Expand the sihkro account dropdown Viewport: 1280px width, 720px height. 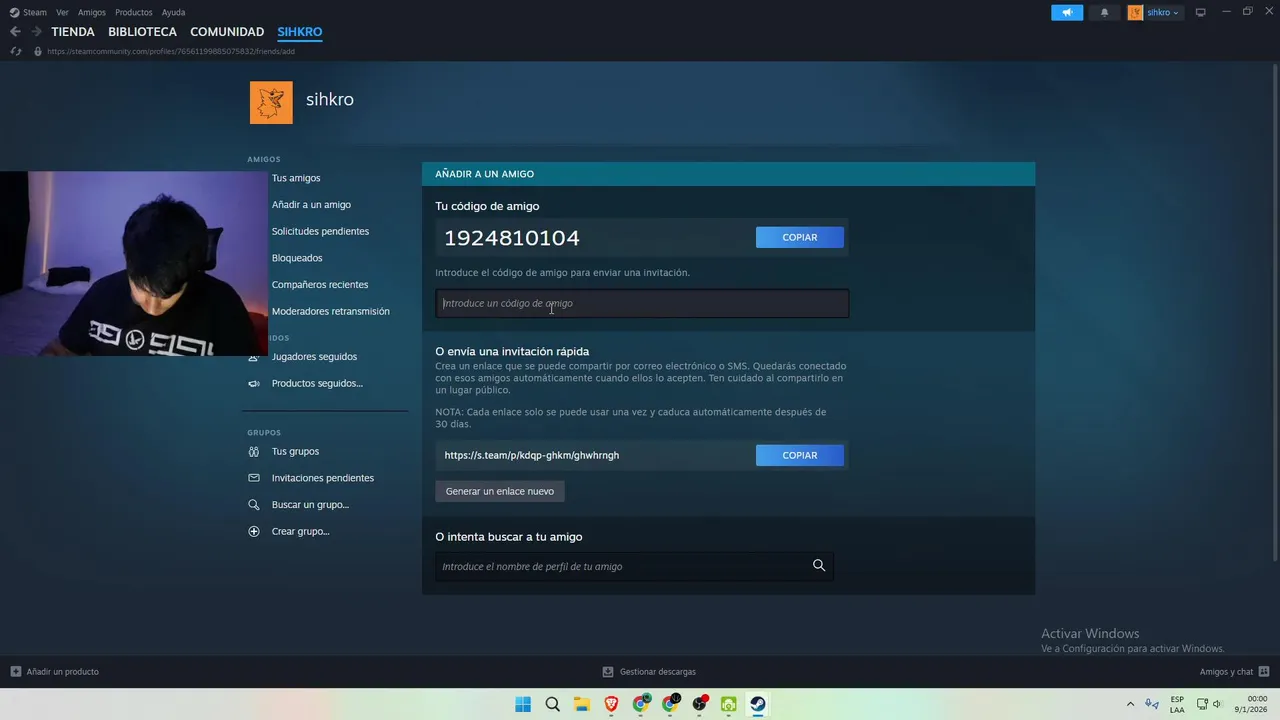click(x=1155, y=12)
